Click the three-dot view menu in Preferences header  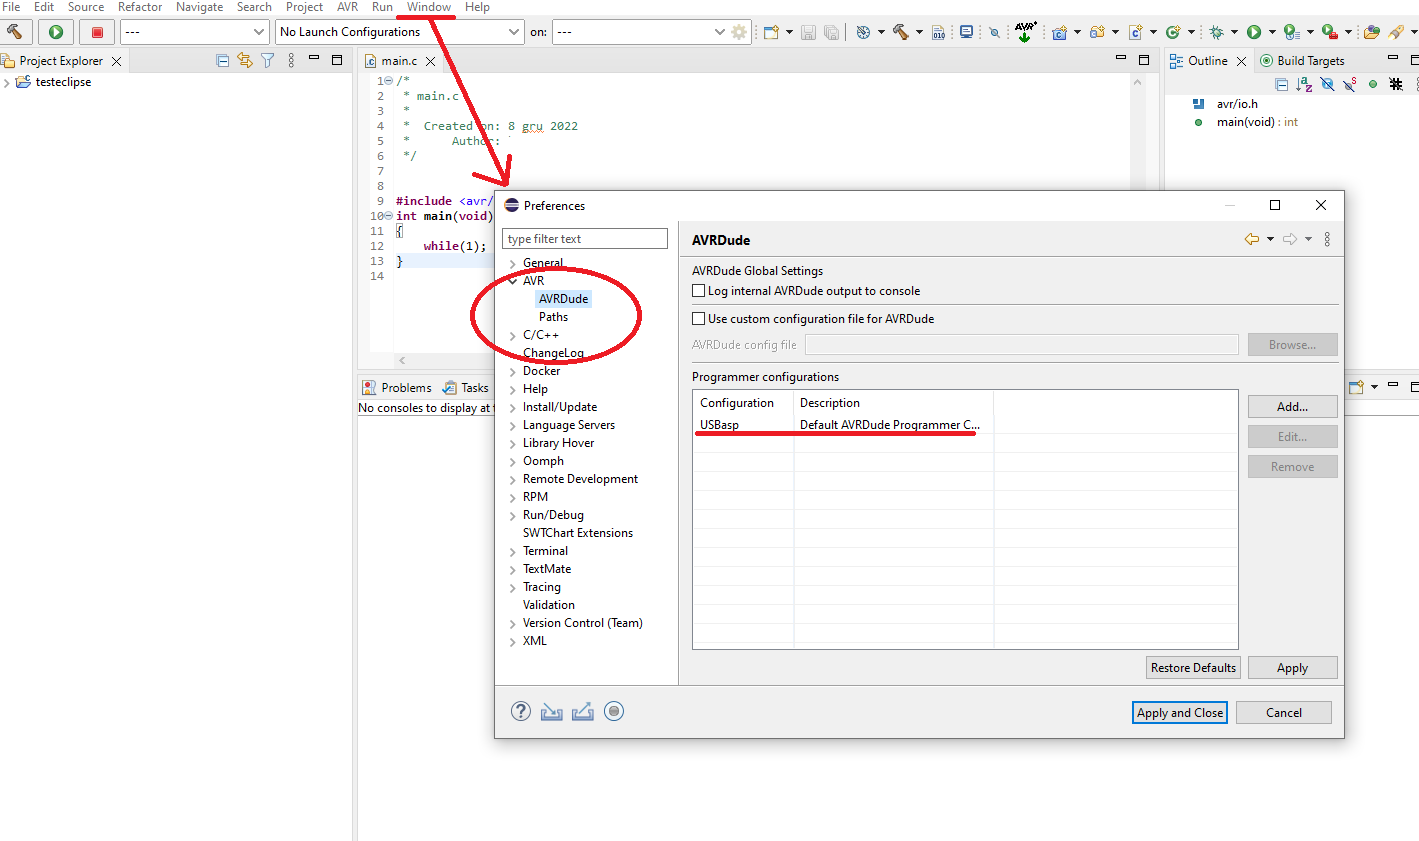click(1327, 239)
